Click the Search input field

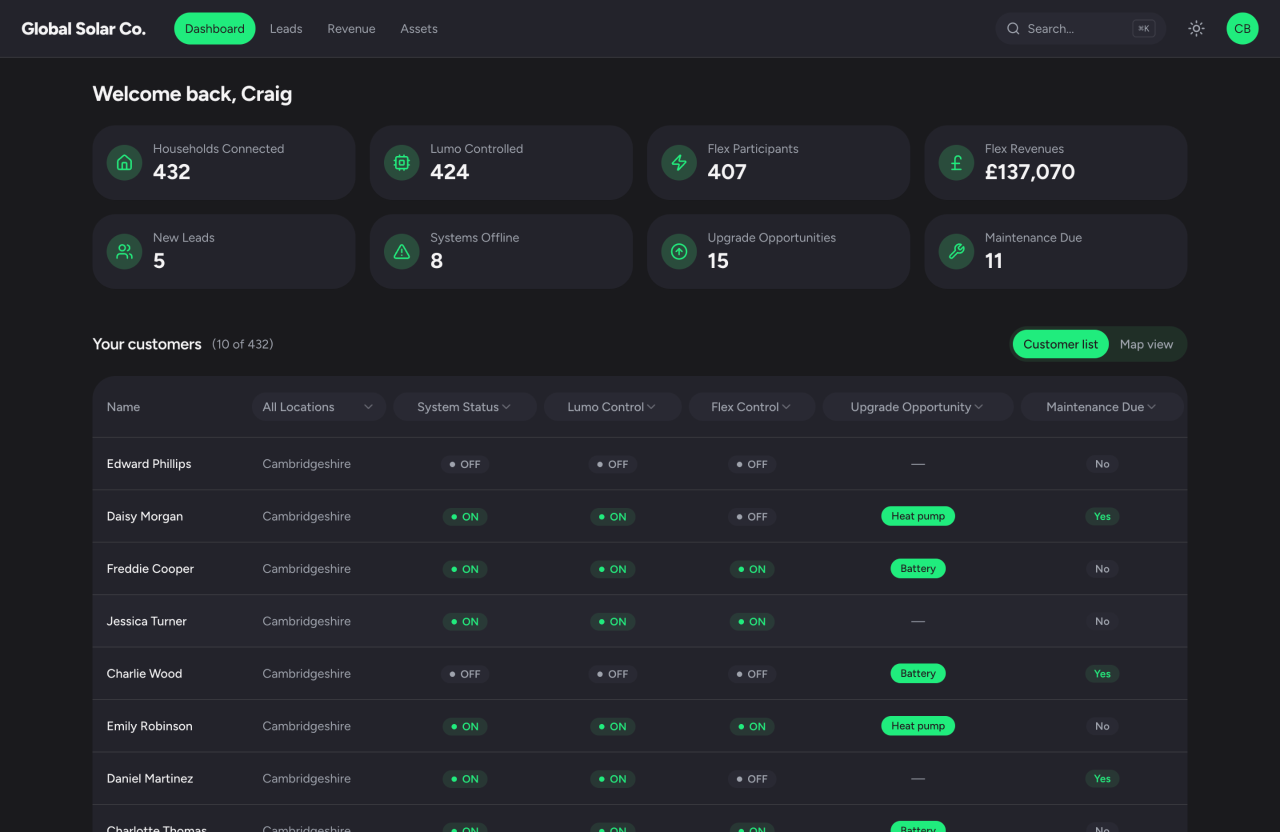click(1081, 29)
